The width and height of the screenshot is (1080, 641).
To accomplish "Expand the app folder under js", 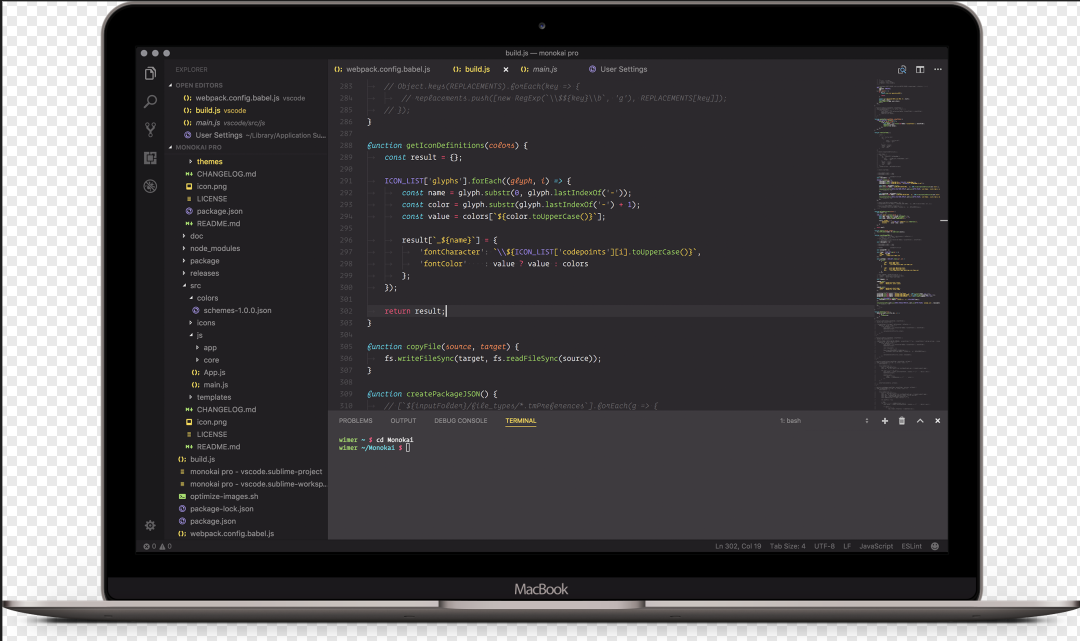I will pos(209,348).
